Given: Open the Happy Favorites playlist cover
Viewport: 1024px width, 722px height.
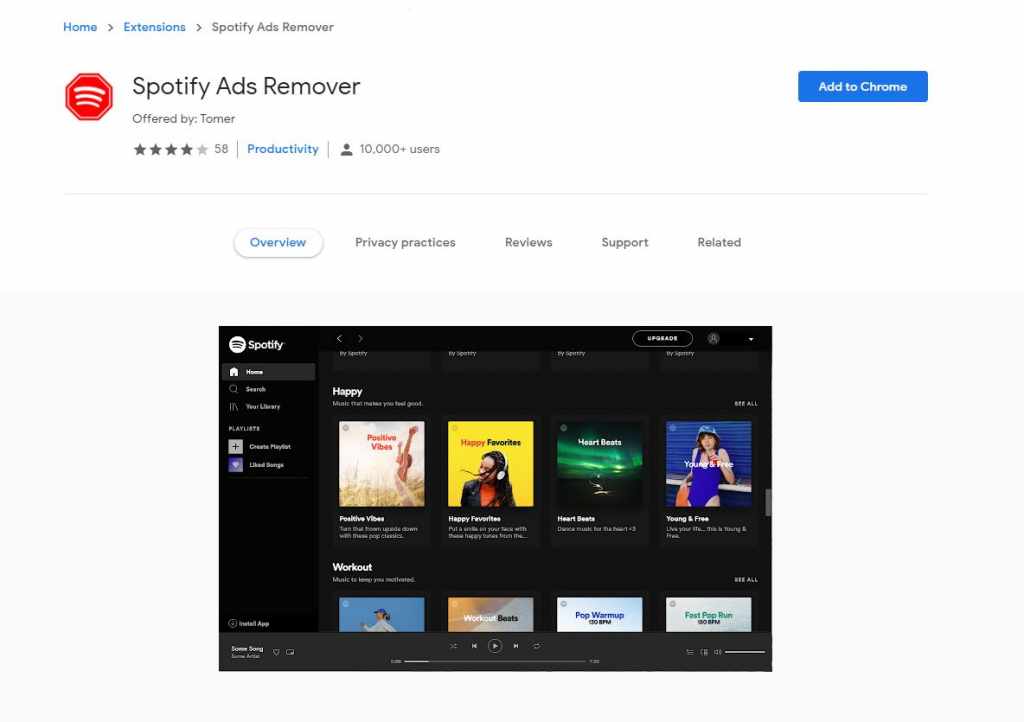Looking at the screenshot, I should pos(490,463).
